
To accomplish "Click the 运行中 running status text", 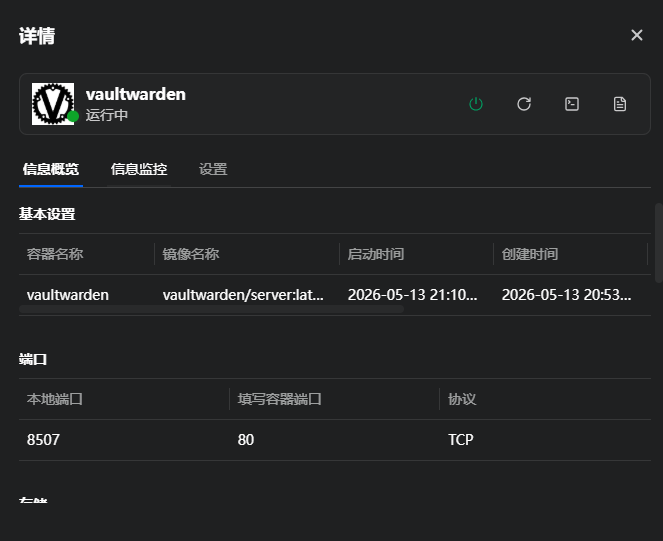I will pos(107,115).
